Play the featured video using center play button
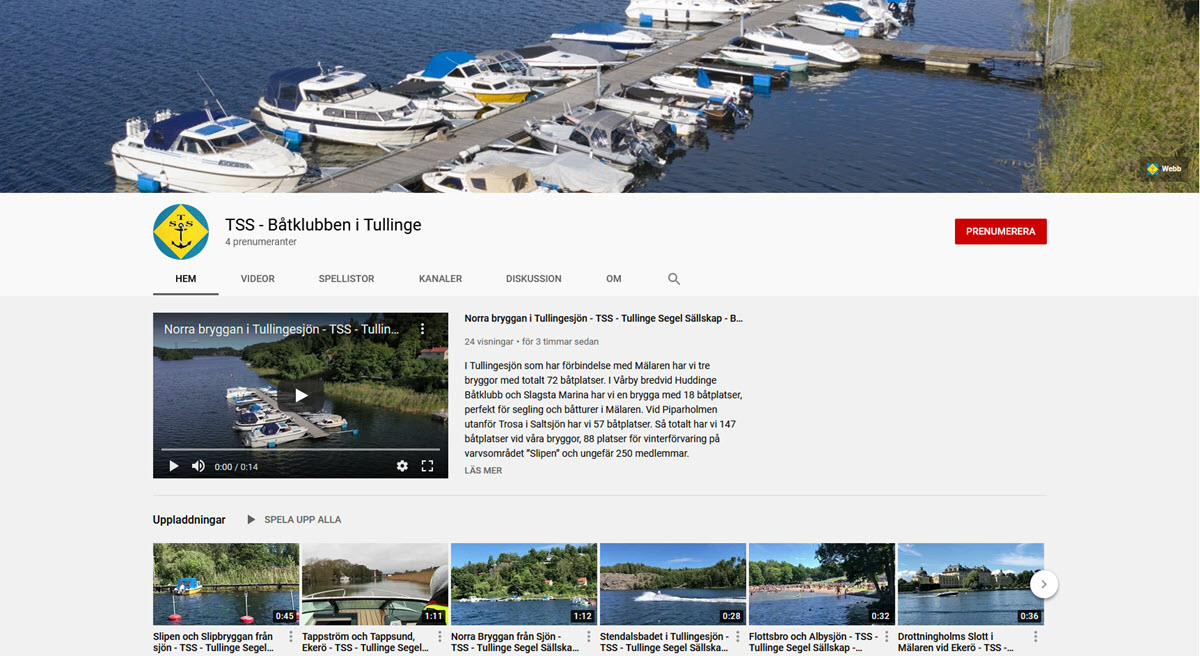Image resolution: width=1200 pixels, height=656 pixels. point(301,395)
